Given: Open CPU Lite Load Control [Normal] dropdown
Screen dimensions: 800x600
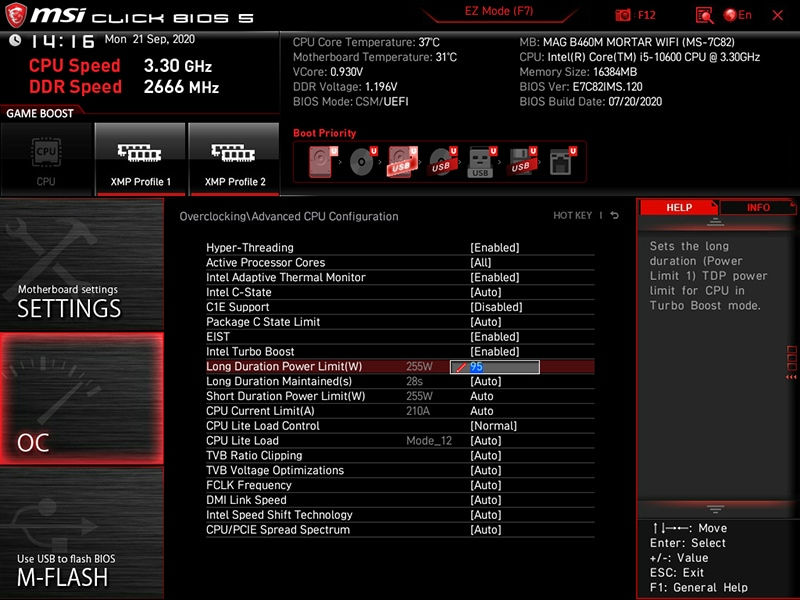Looking at the screenshot, I should [x=493, y=426].
